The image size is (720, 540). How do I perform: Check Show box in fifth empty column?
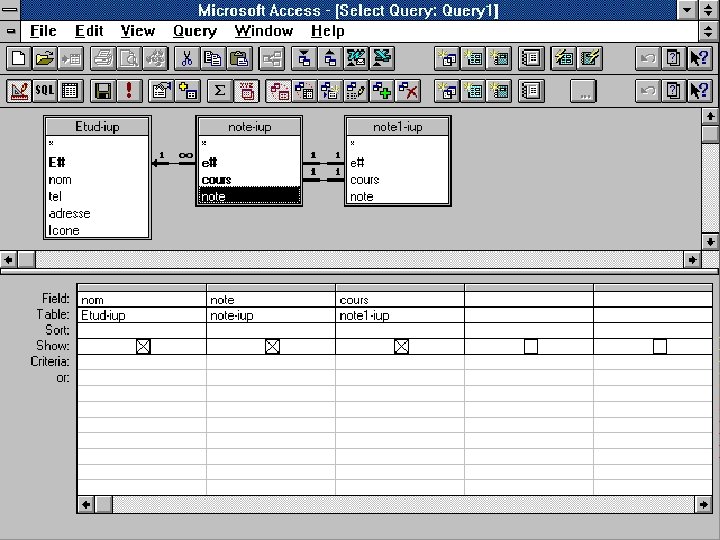coord(660,346)
